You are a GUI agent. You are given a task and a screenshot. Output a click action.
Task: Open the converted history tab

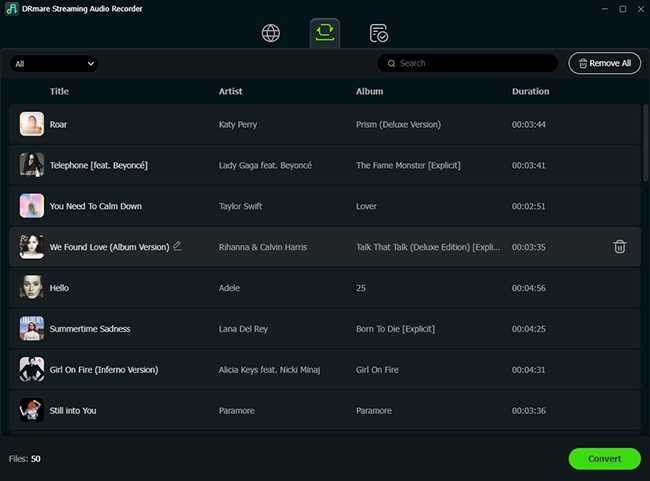coord(378,33)
